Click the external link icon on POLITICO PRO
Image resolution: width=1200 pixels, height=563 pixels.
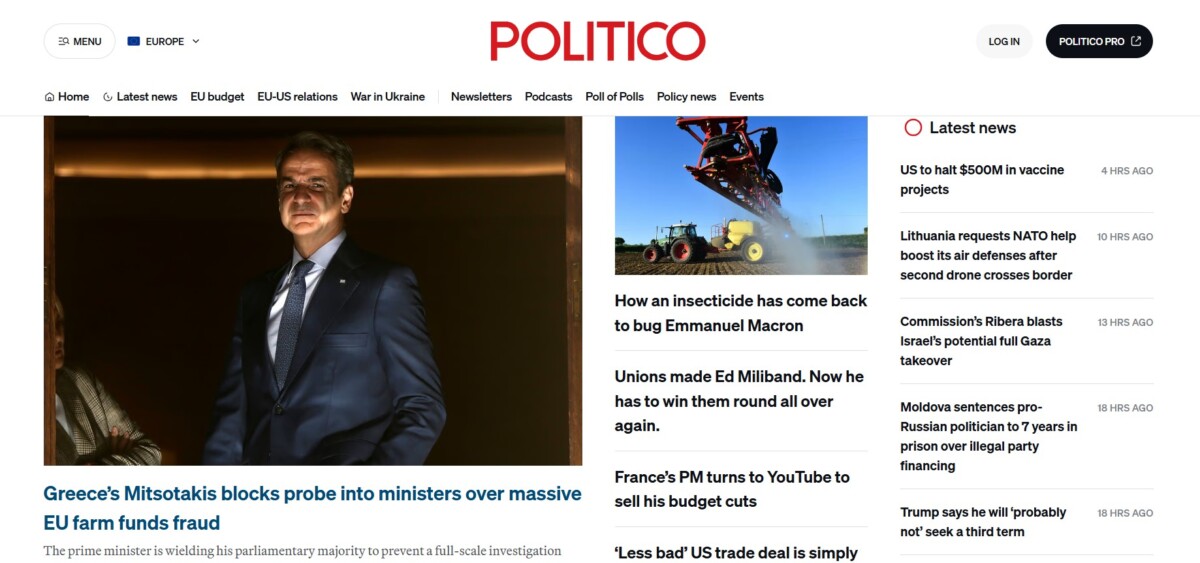pyautogui.click(x=1136, y=42)
